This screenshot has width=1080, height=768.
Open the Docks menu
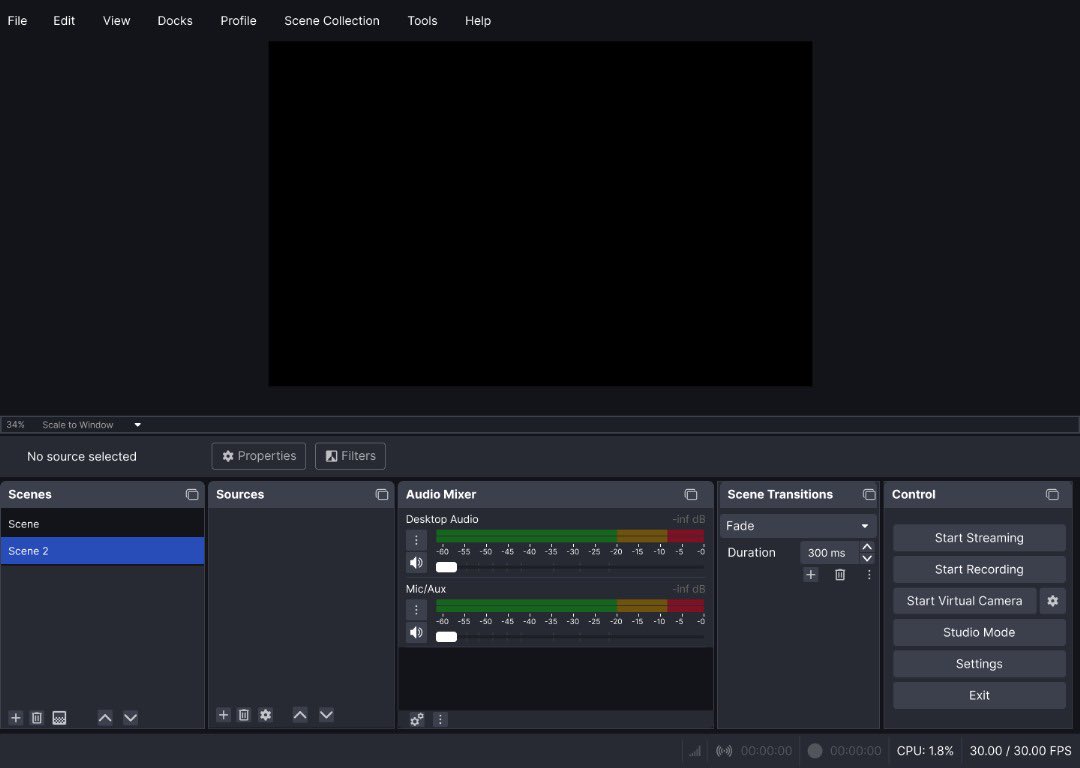(175, 21)
